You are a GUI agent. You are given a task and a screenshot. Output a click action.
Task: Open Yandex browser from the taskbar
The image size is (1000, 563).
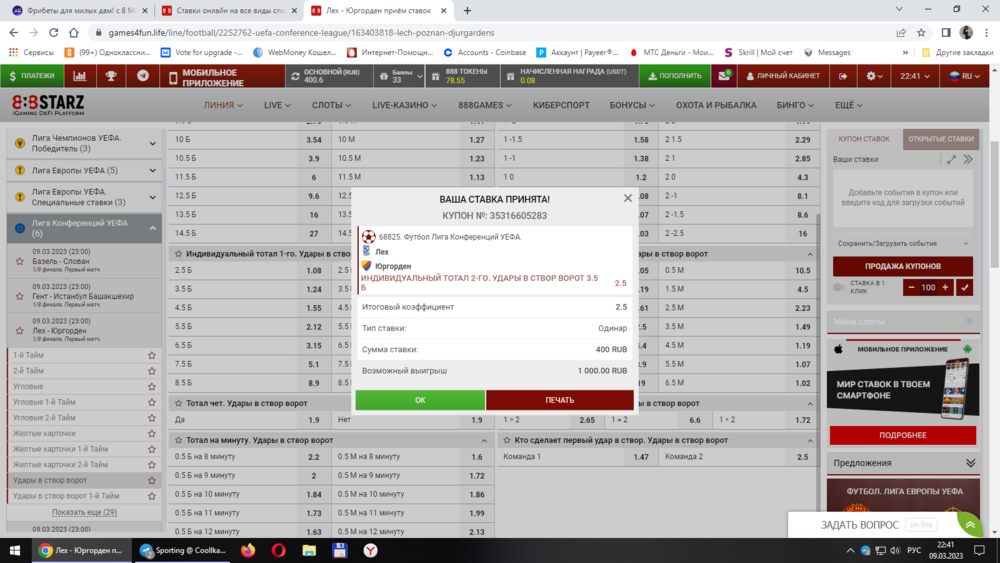[x=371, y=550]
